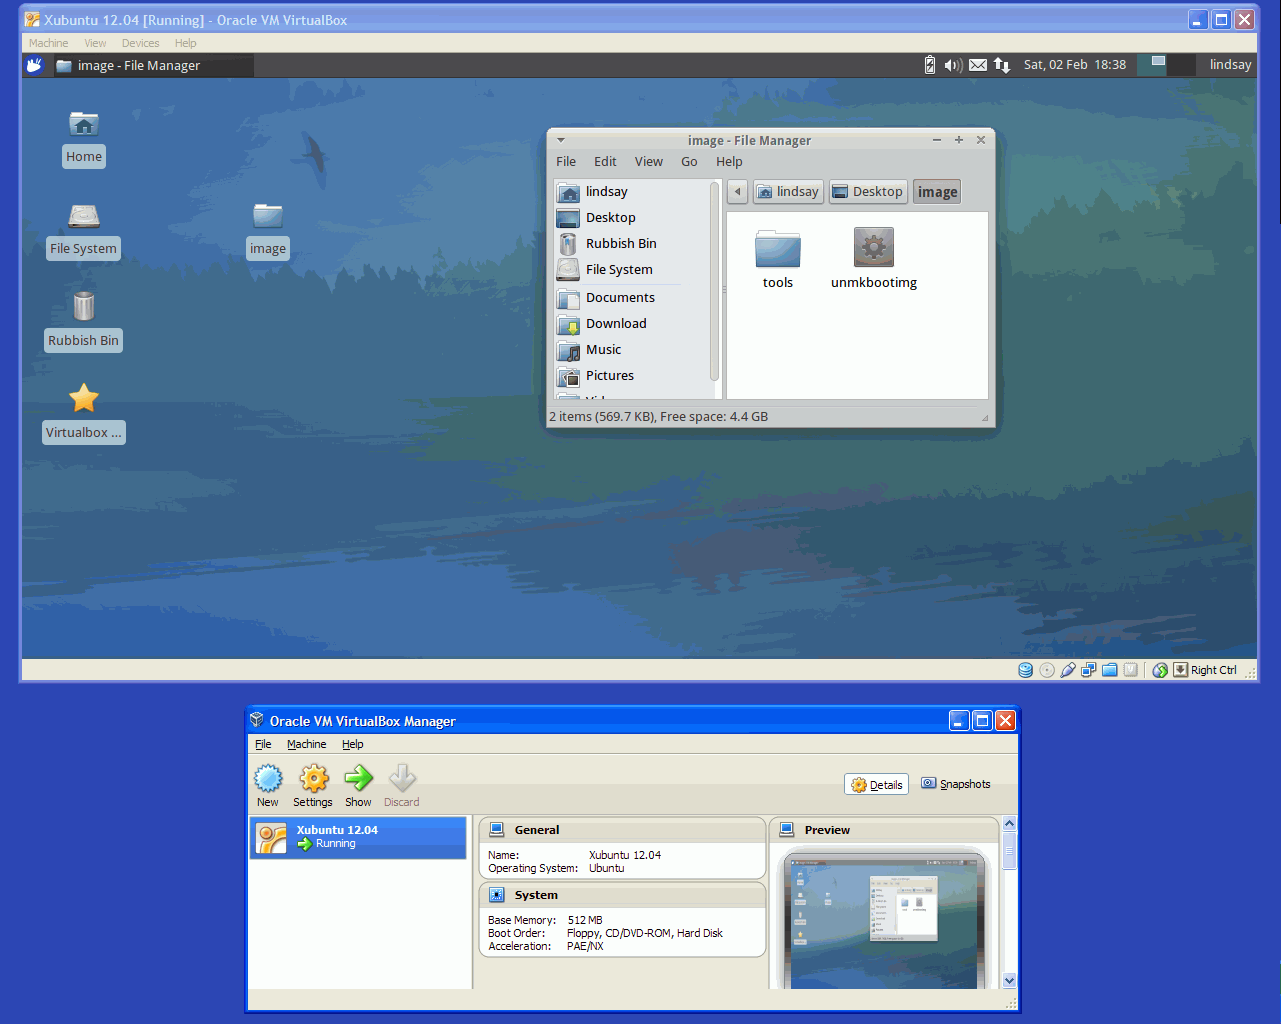Image resolution: width=1281 pixels, height=1024 pixels.
Task: Select the File System desktop icon
Action: [x=84, y=231]
